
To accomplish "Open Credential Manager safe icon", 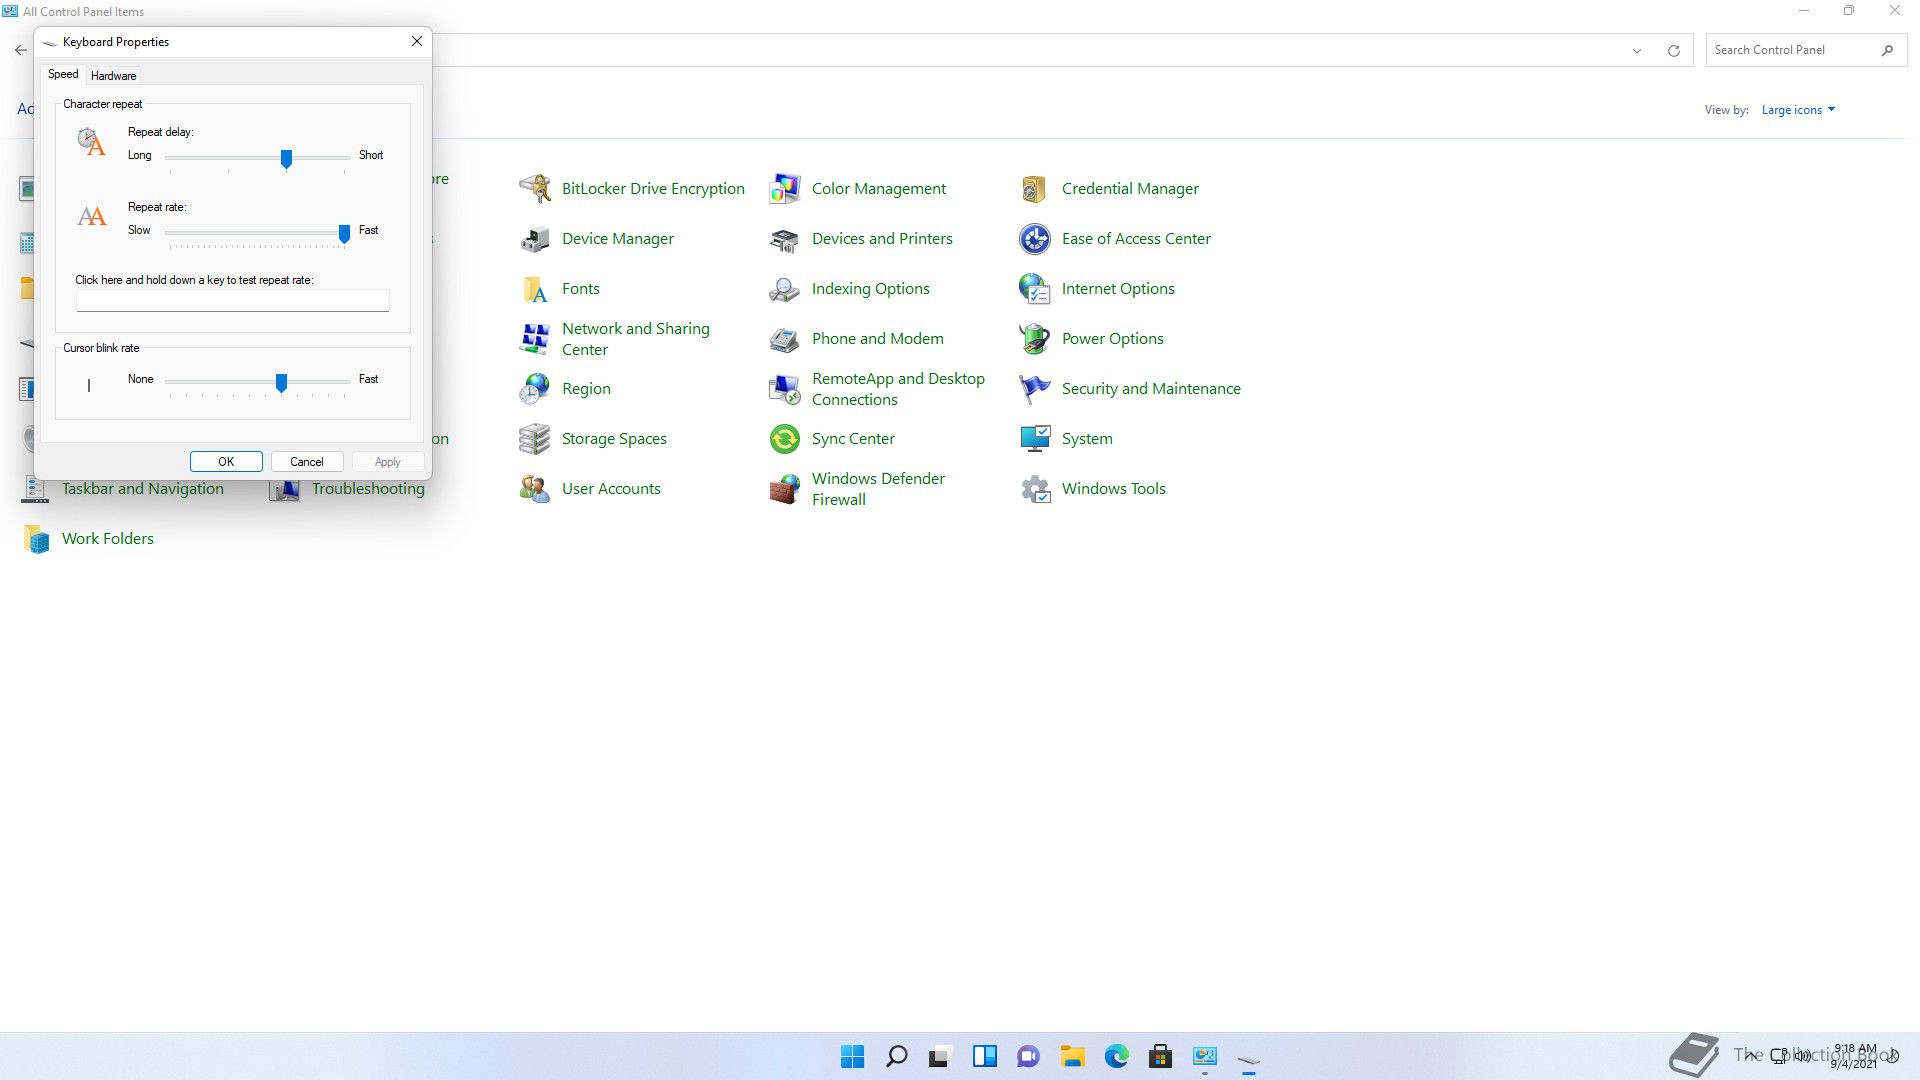I will (1035, 188).
